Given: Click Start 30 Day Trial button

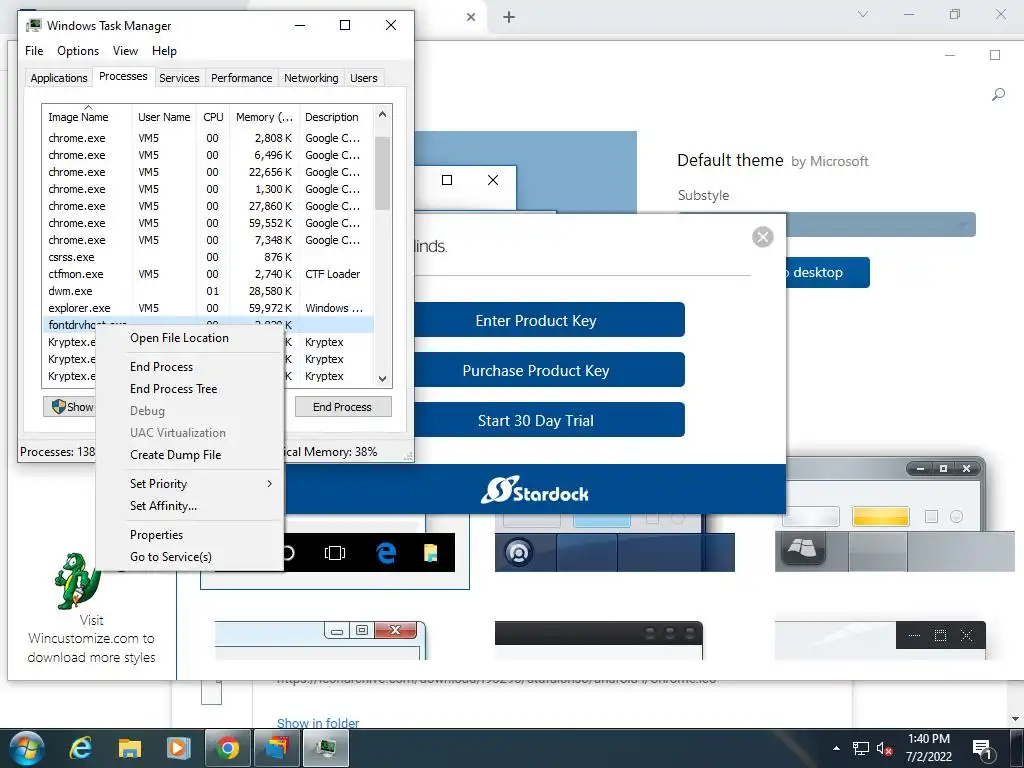Looking at the screenshot, I should (x=549, y=421).
